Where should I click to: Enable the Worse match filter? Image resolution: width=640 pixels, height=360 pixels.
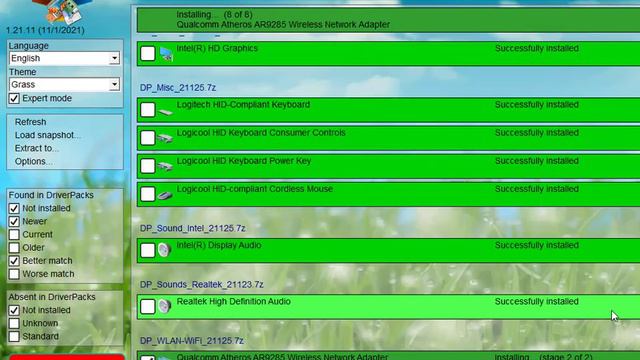click(x=14, y=273)
